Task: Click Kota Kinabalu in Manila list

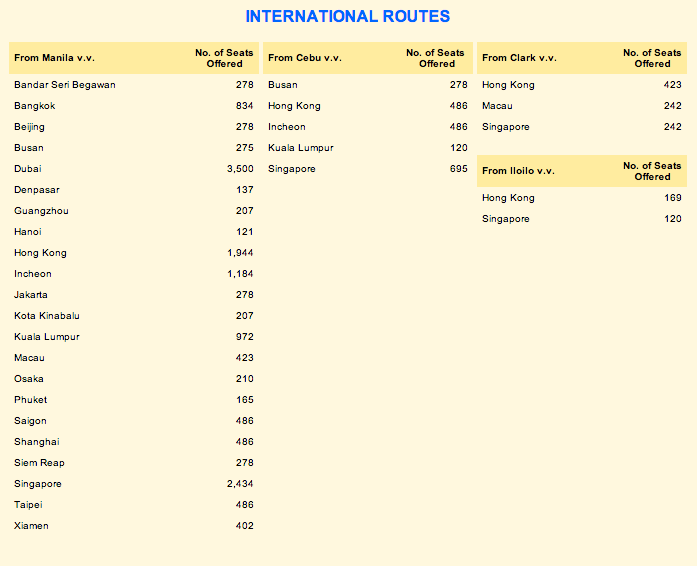Action: point(47,316)
